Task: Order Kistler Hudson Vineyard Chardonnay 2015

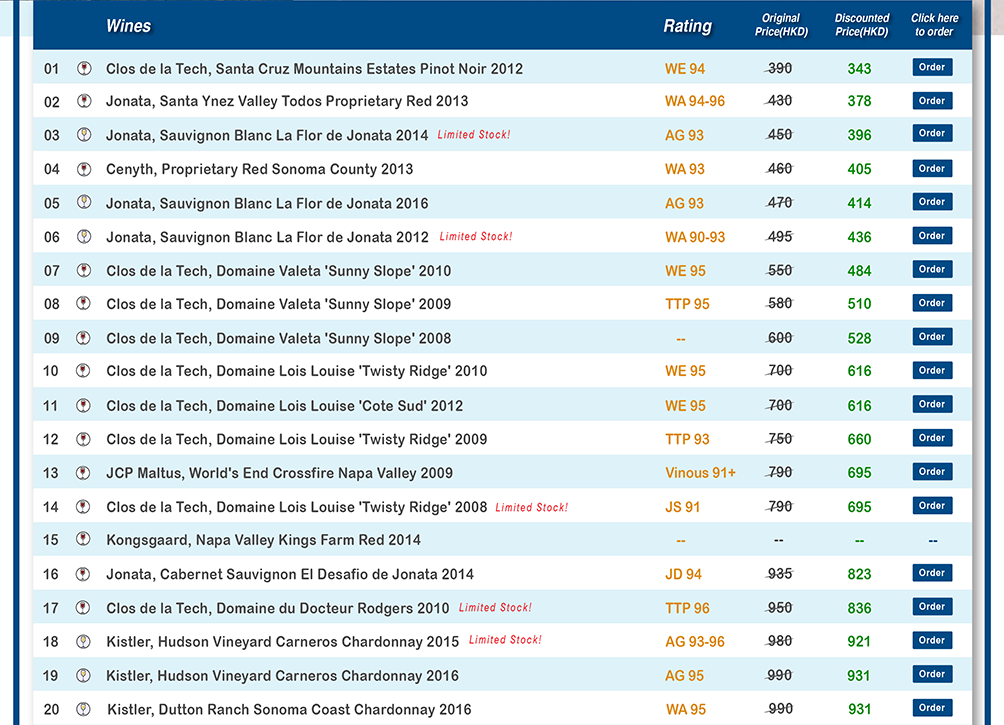Action: 932,640
